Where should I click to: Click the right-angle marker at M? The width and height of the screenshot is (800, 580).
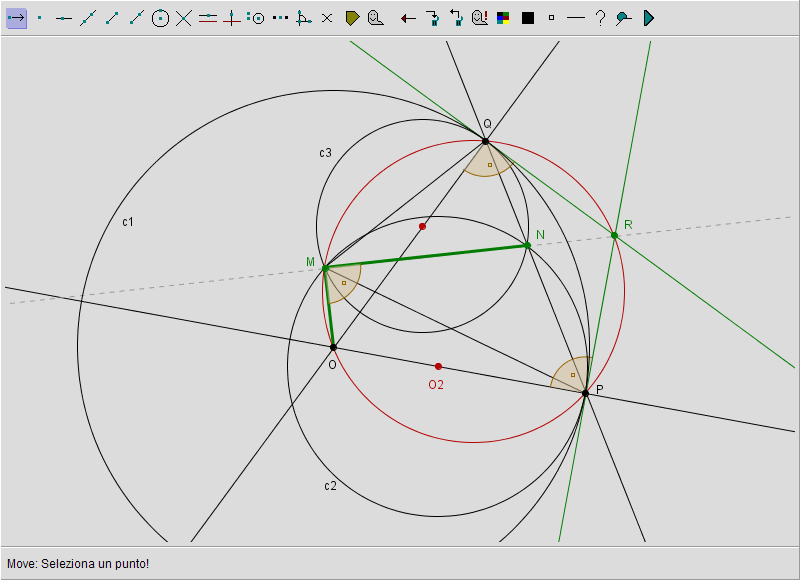[342, 282]
